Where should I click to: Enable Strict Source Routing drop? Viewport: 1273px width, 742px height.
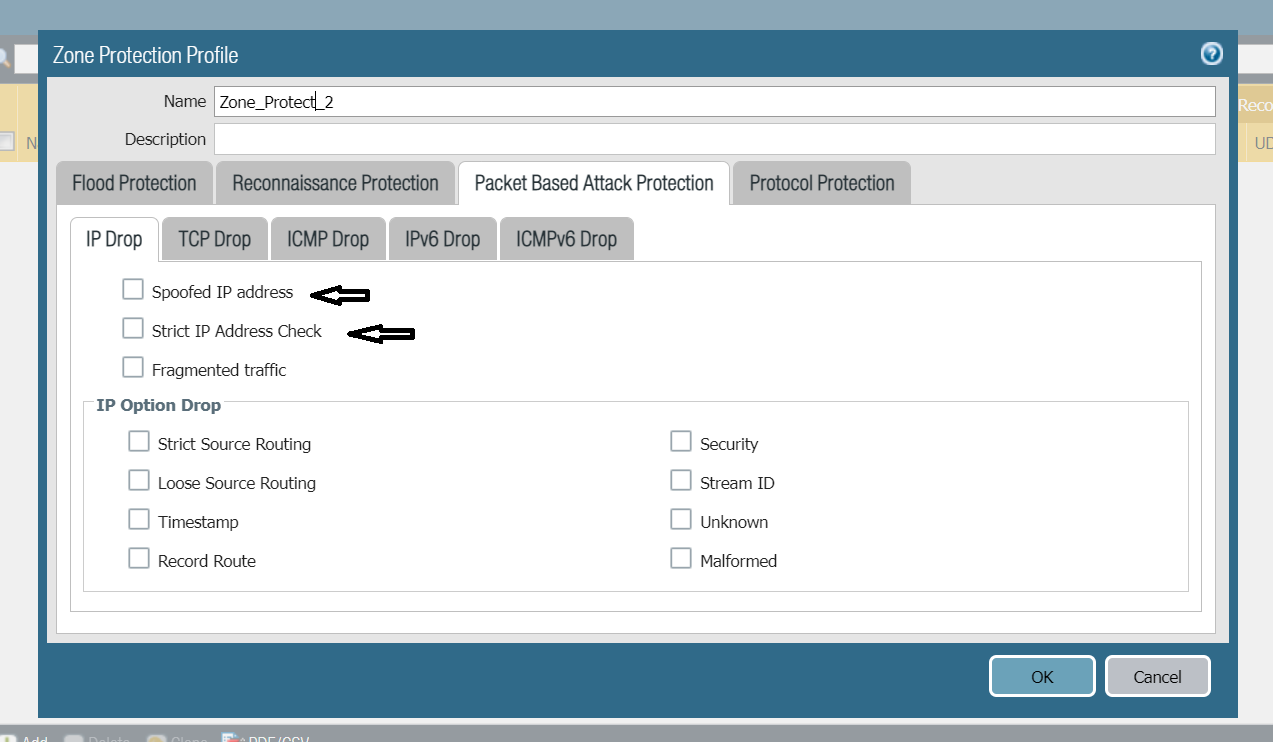tap(139, 440)
